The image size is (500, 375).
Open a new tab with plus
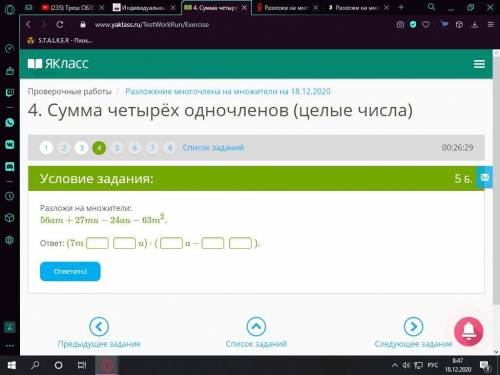[401, 7]
